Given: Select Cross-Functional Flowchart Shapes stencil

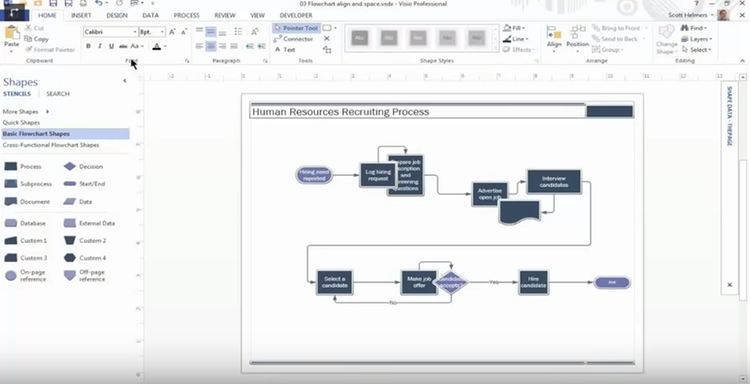Looking at the screenshot, I should coord(51,145).
